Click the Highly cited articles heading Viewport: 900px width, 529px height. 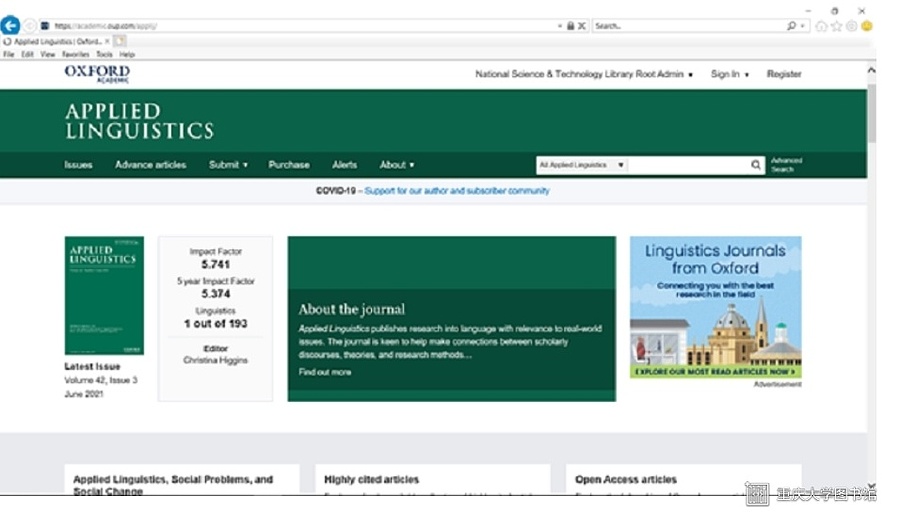(371, 479)
